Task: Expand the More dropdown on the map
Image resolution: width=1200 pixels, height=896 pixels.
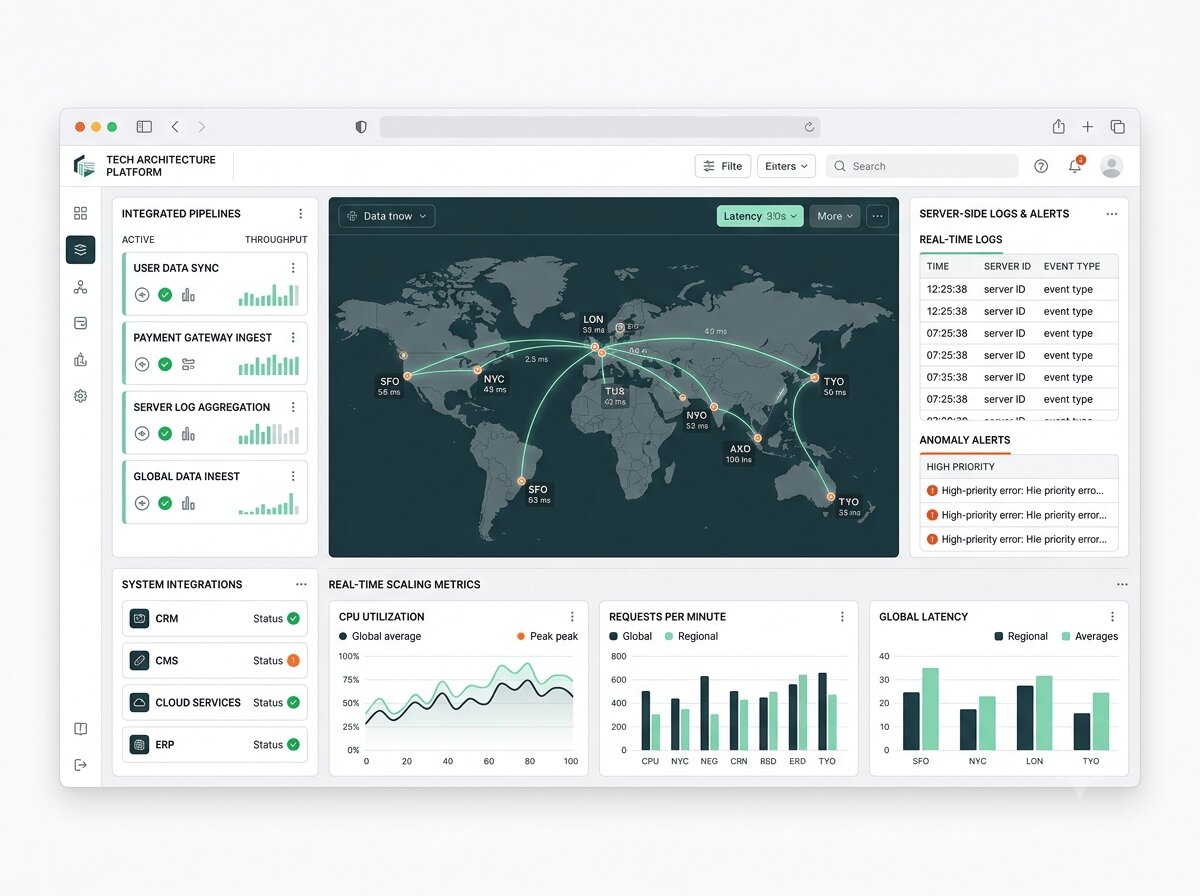Action: click(835, 216)
